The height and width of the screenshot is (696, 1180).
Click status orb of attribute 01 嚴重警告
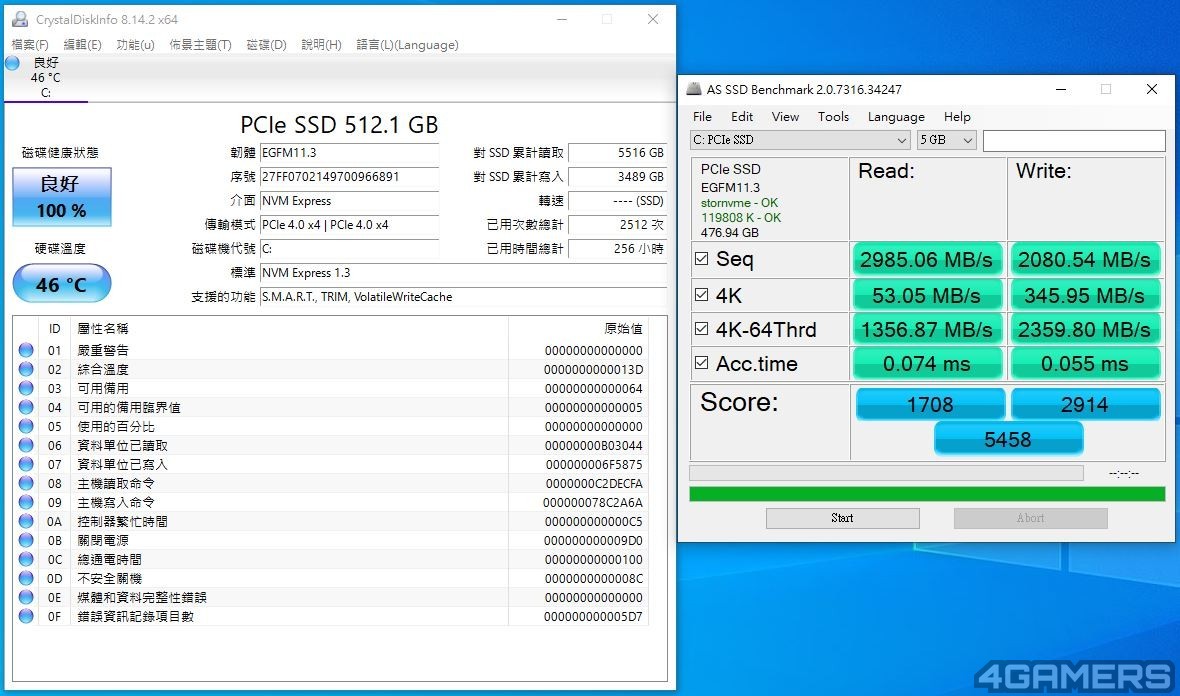click(26, 350)
